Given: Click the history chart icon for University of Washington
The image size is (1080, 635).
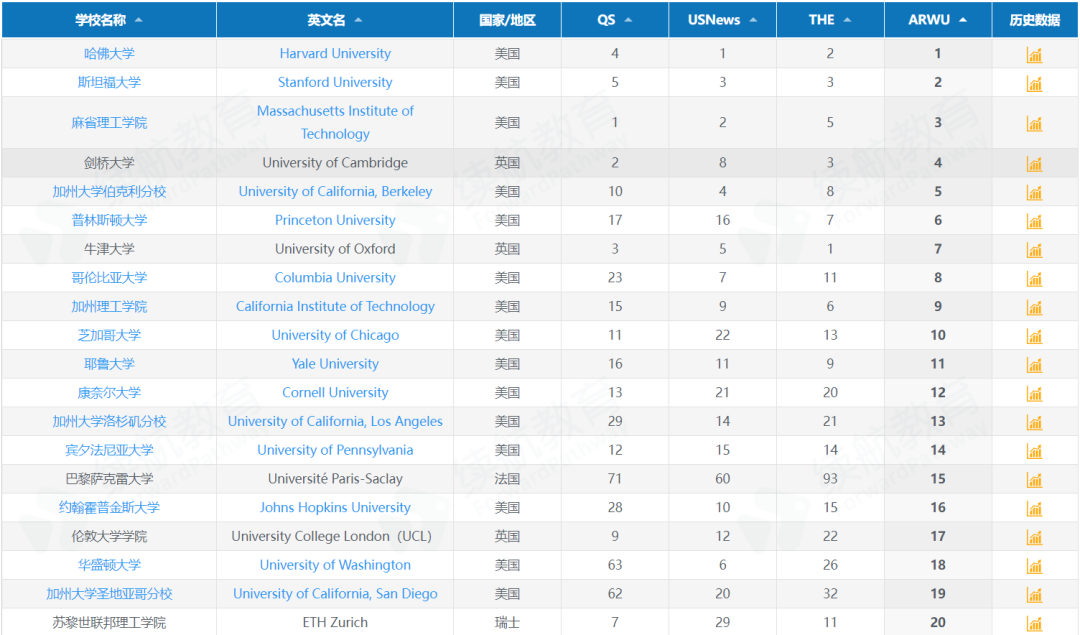Looking at the screenshot, I should (x=1035, y=567).
